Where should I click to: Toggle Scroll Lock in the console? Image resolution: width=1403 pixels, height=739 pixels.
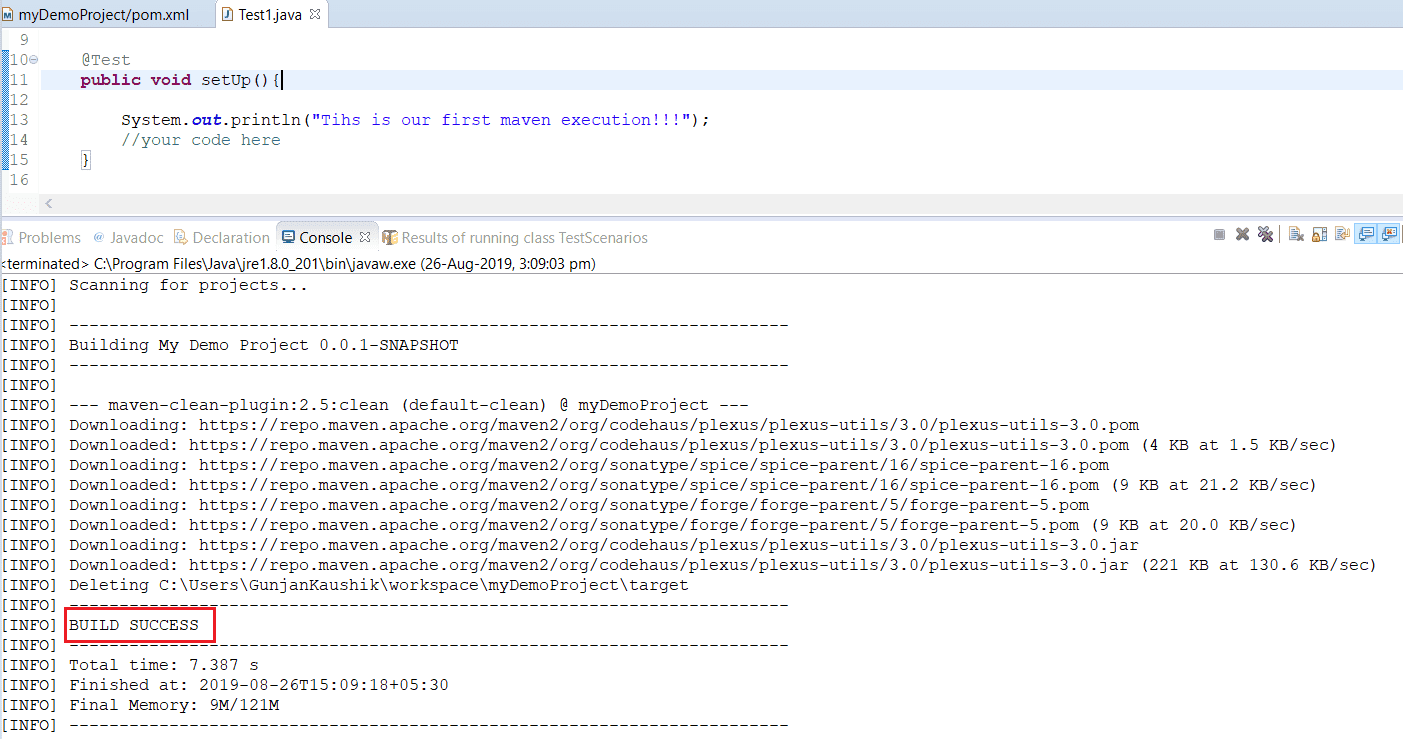1319,234
